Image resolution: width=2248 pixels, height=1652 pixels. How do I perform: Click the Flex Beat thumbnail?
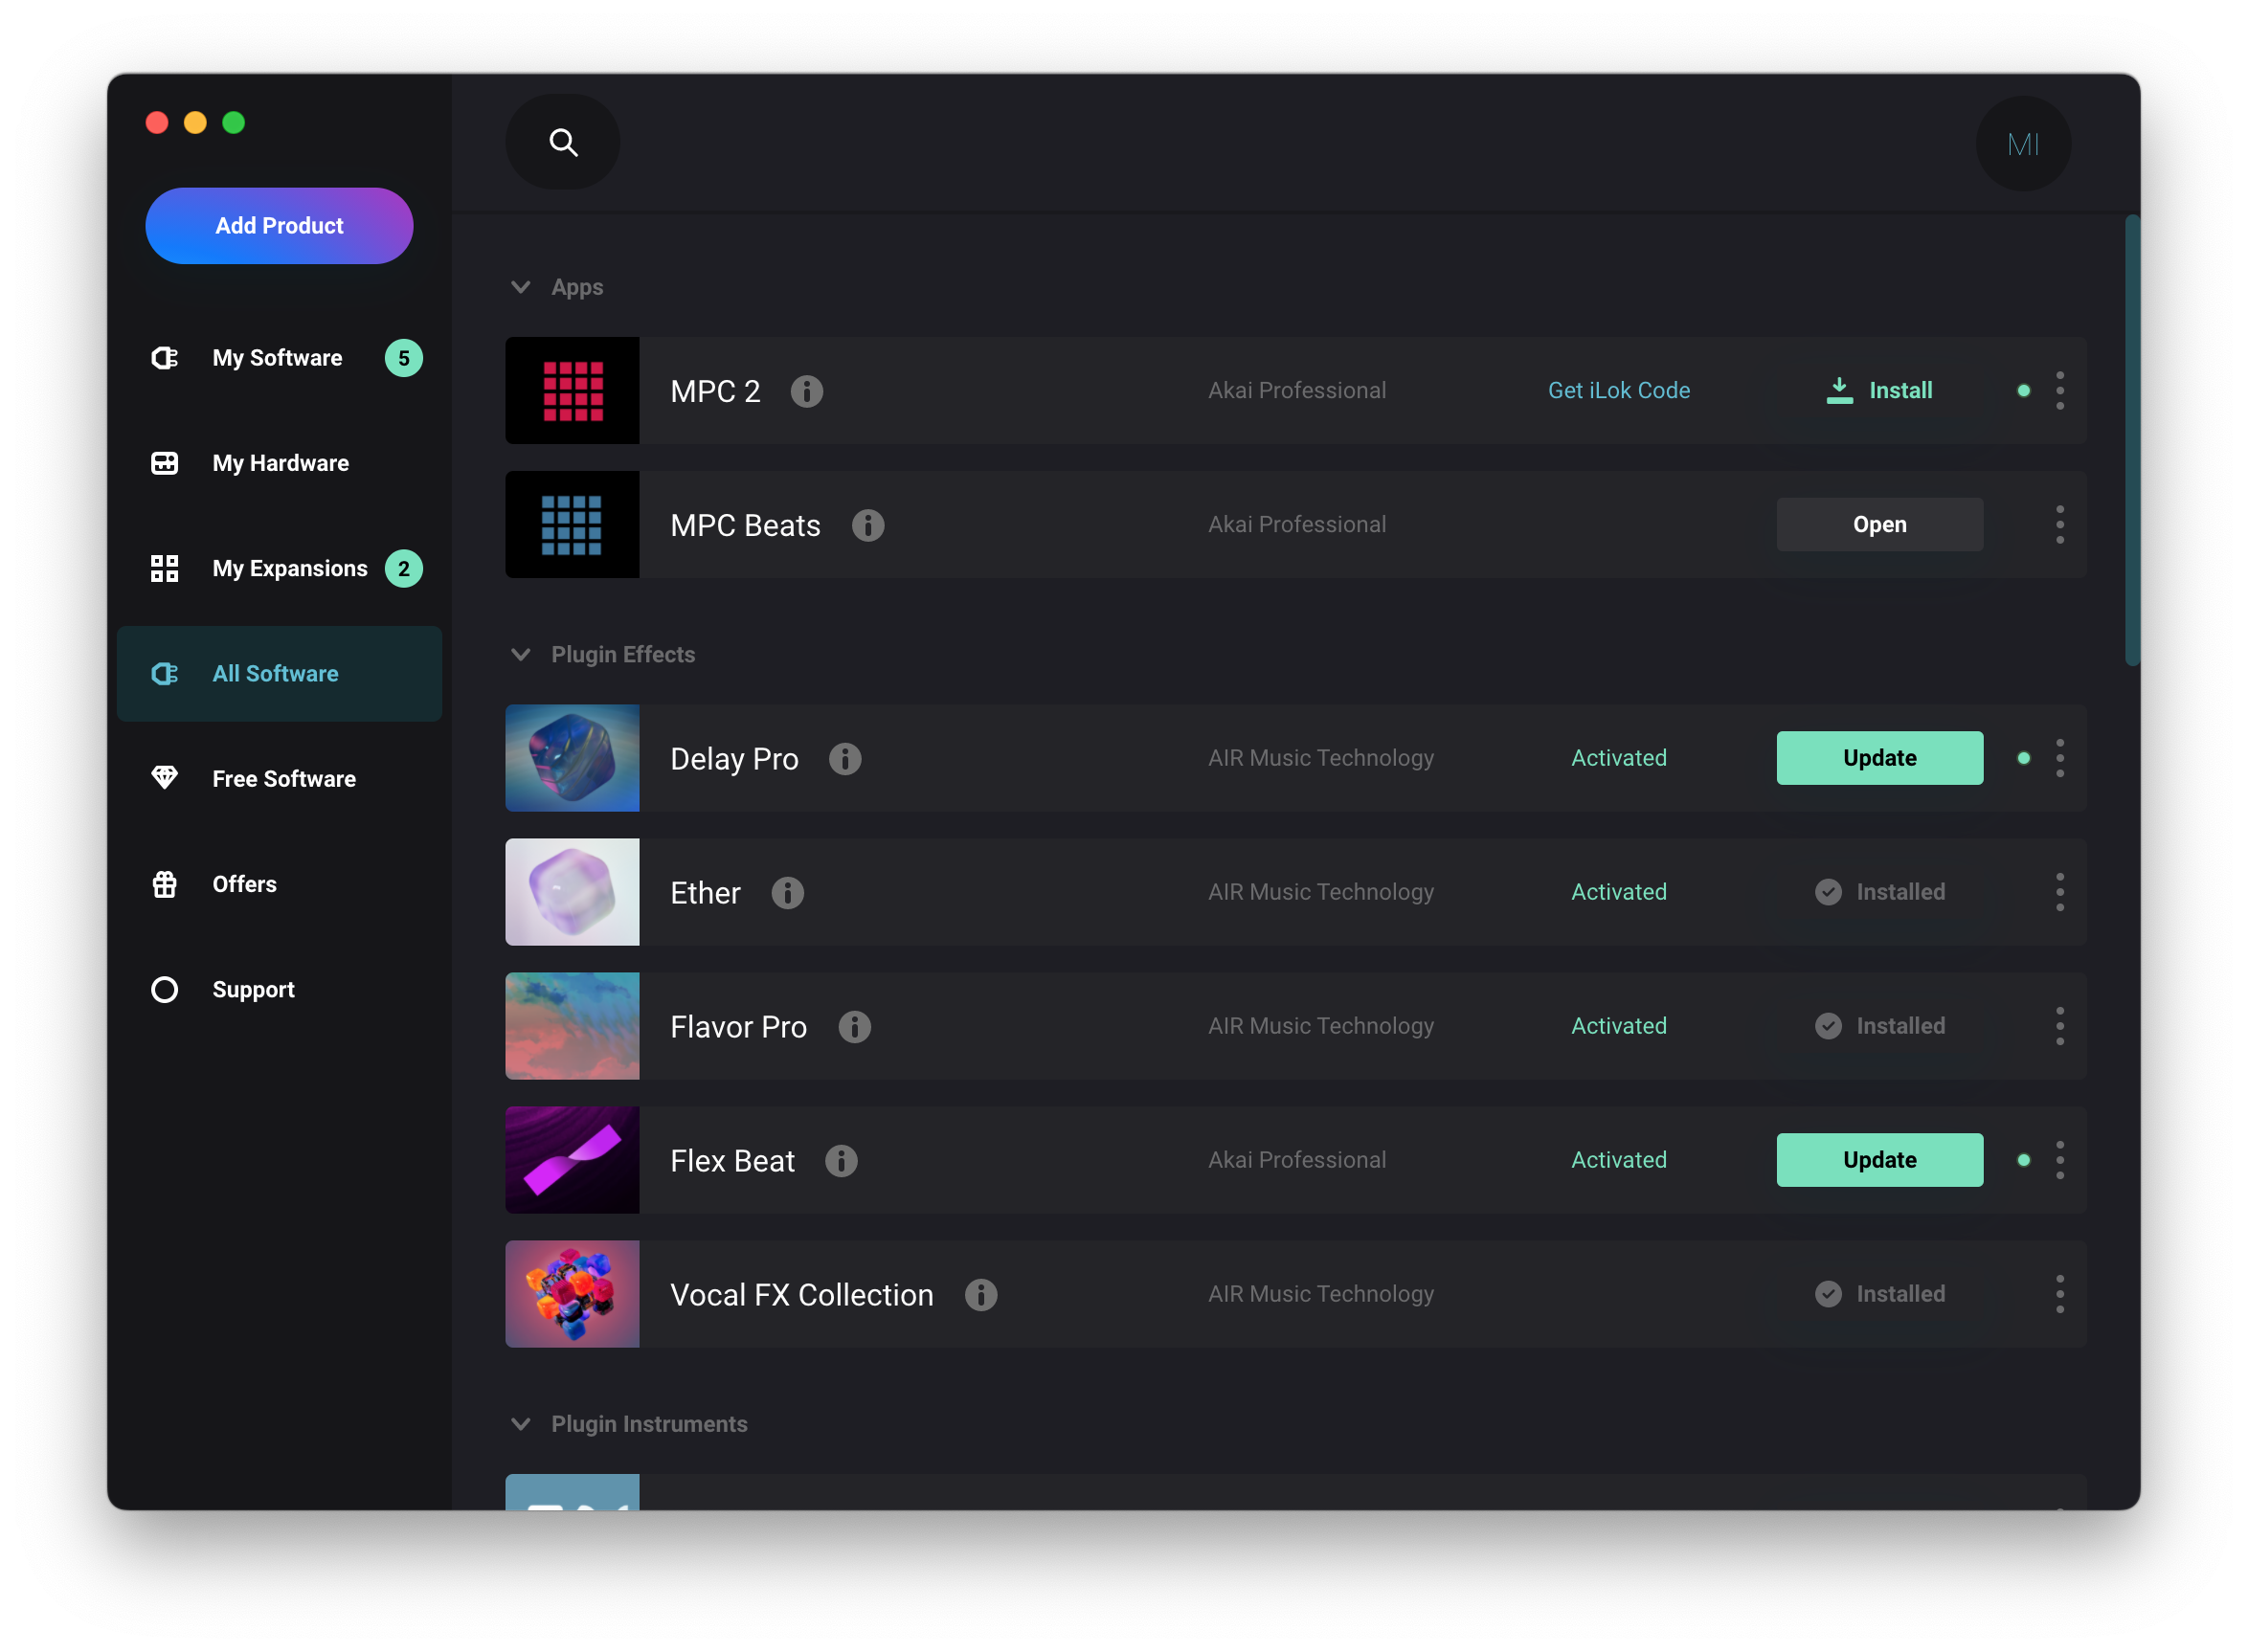click(572, 1160)
